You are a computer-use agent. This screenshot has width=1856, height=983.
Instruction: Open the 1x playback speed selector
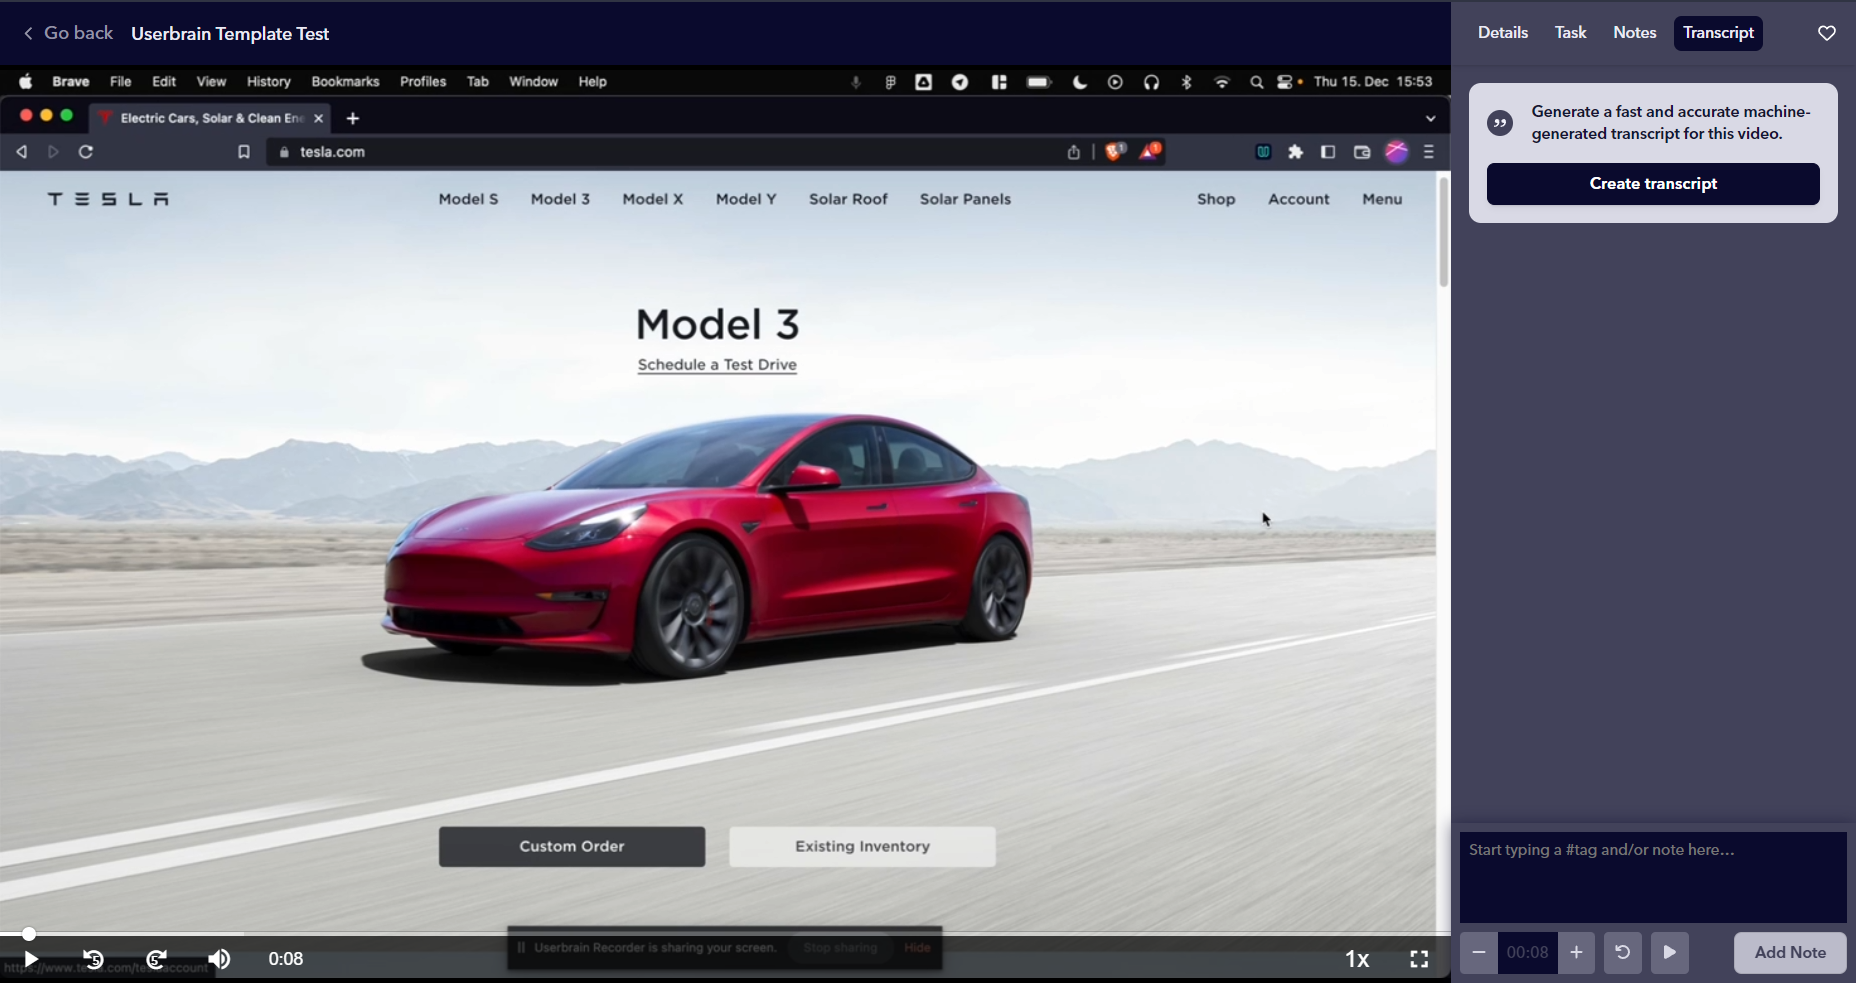click(x=1357, y=959)
